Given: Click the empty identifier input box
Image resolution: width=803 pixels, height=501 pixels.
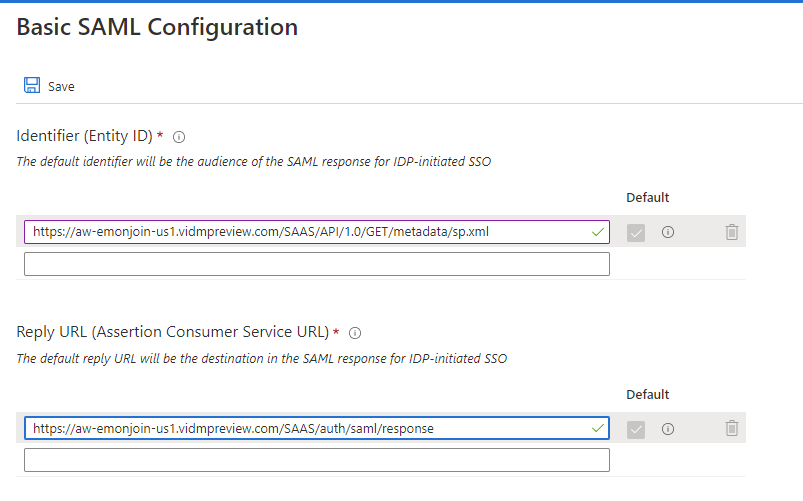Looking at the screenshot, I should point(316,264).
